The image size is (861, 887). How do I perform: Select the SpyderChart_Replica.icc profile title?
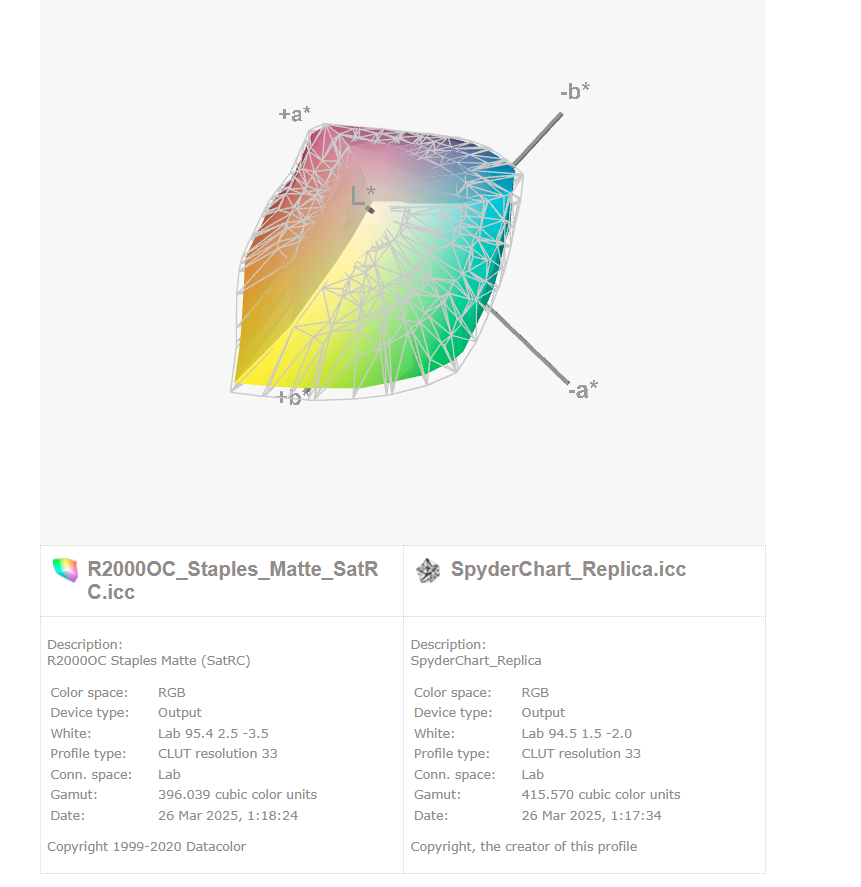tap(568, 569)
